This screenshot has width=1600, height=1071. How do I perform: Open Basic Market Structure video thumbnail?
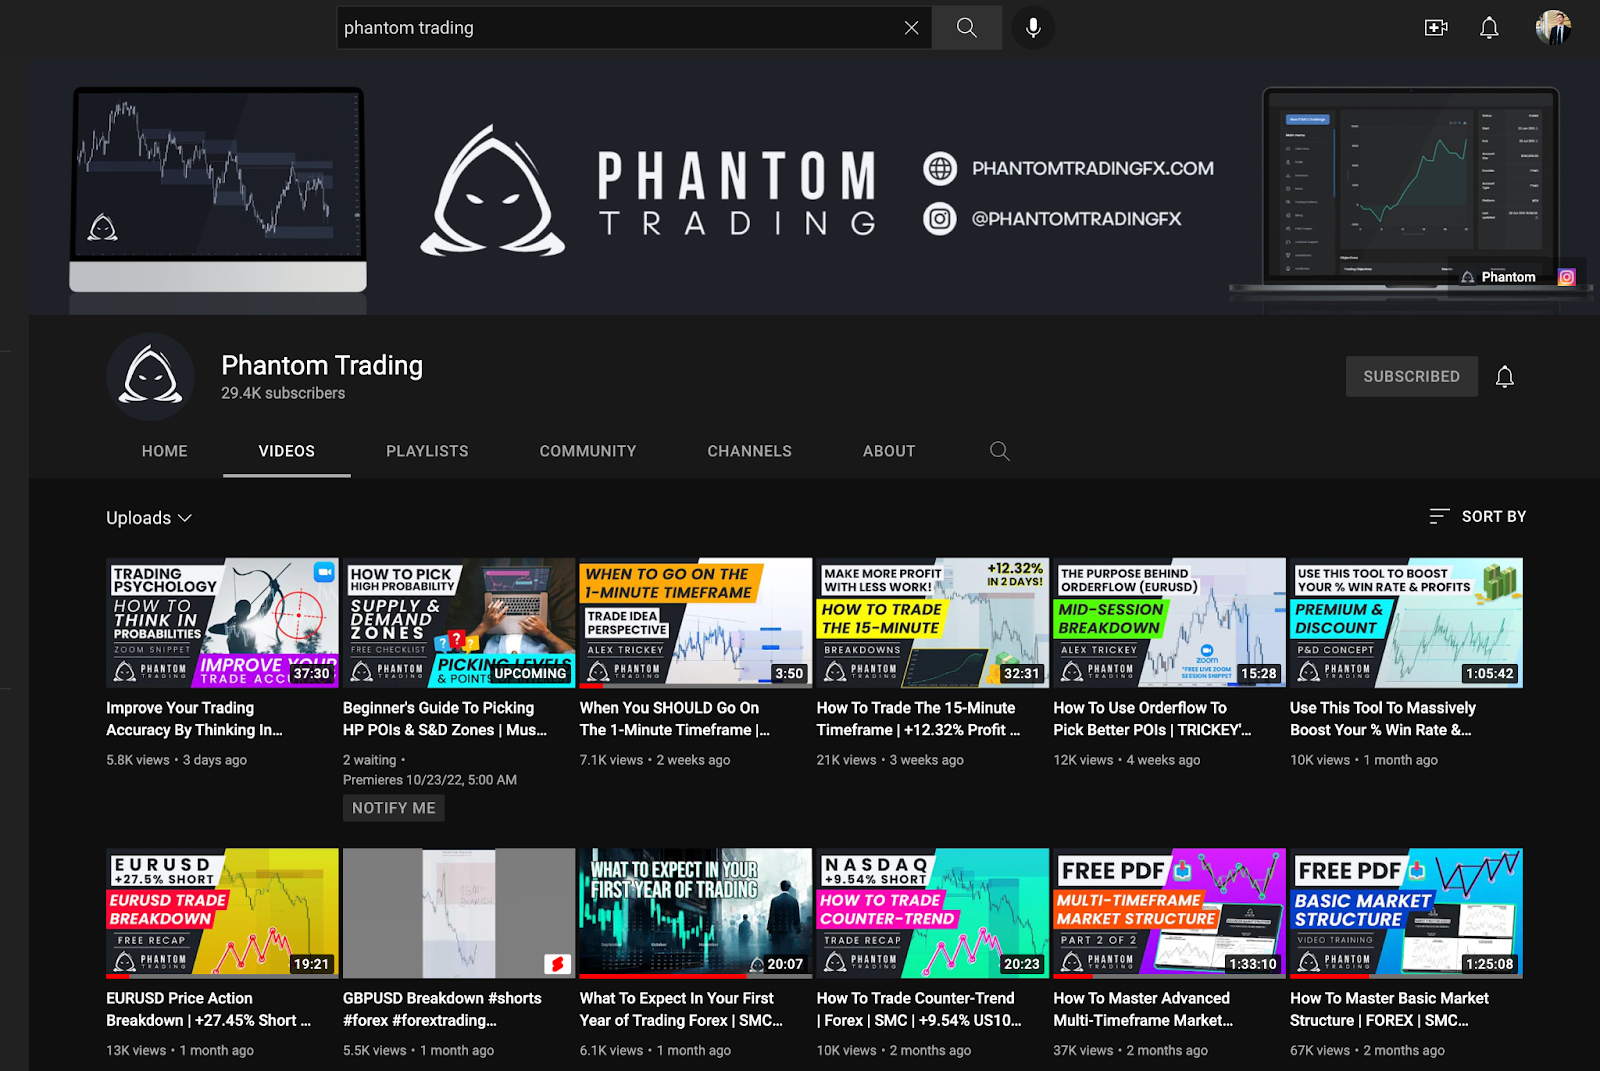1406,913
